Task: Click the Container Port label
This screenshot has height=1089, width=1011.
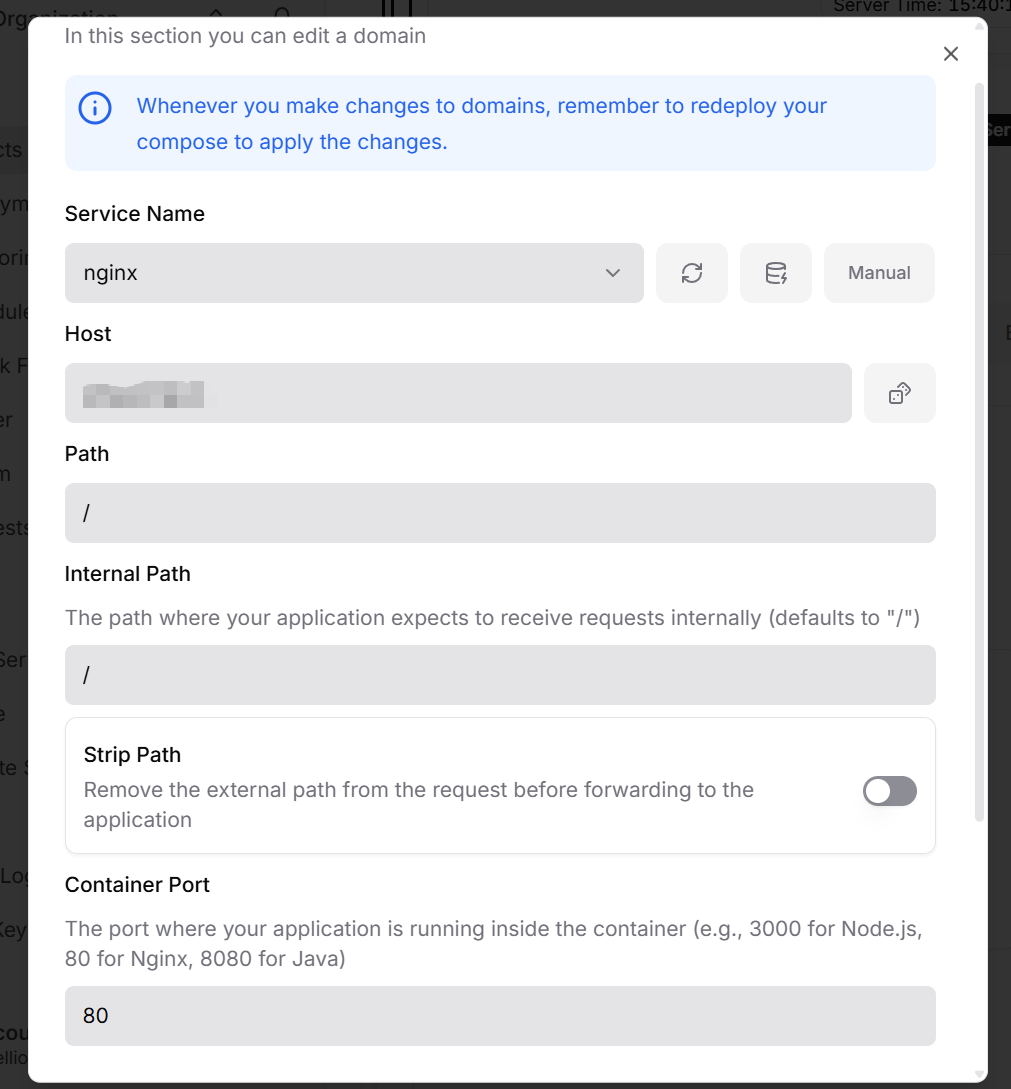Action: tap(137, 885)
